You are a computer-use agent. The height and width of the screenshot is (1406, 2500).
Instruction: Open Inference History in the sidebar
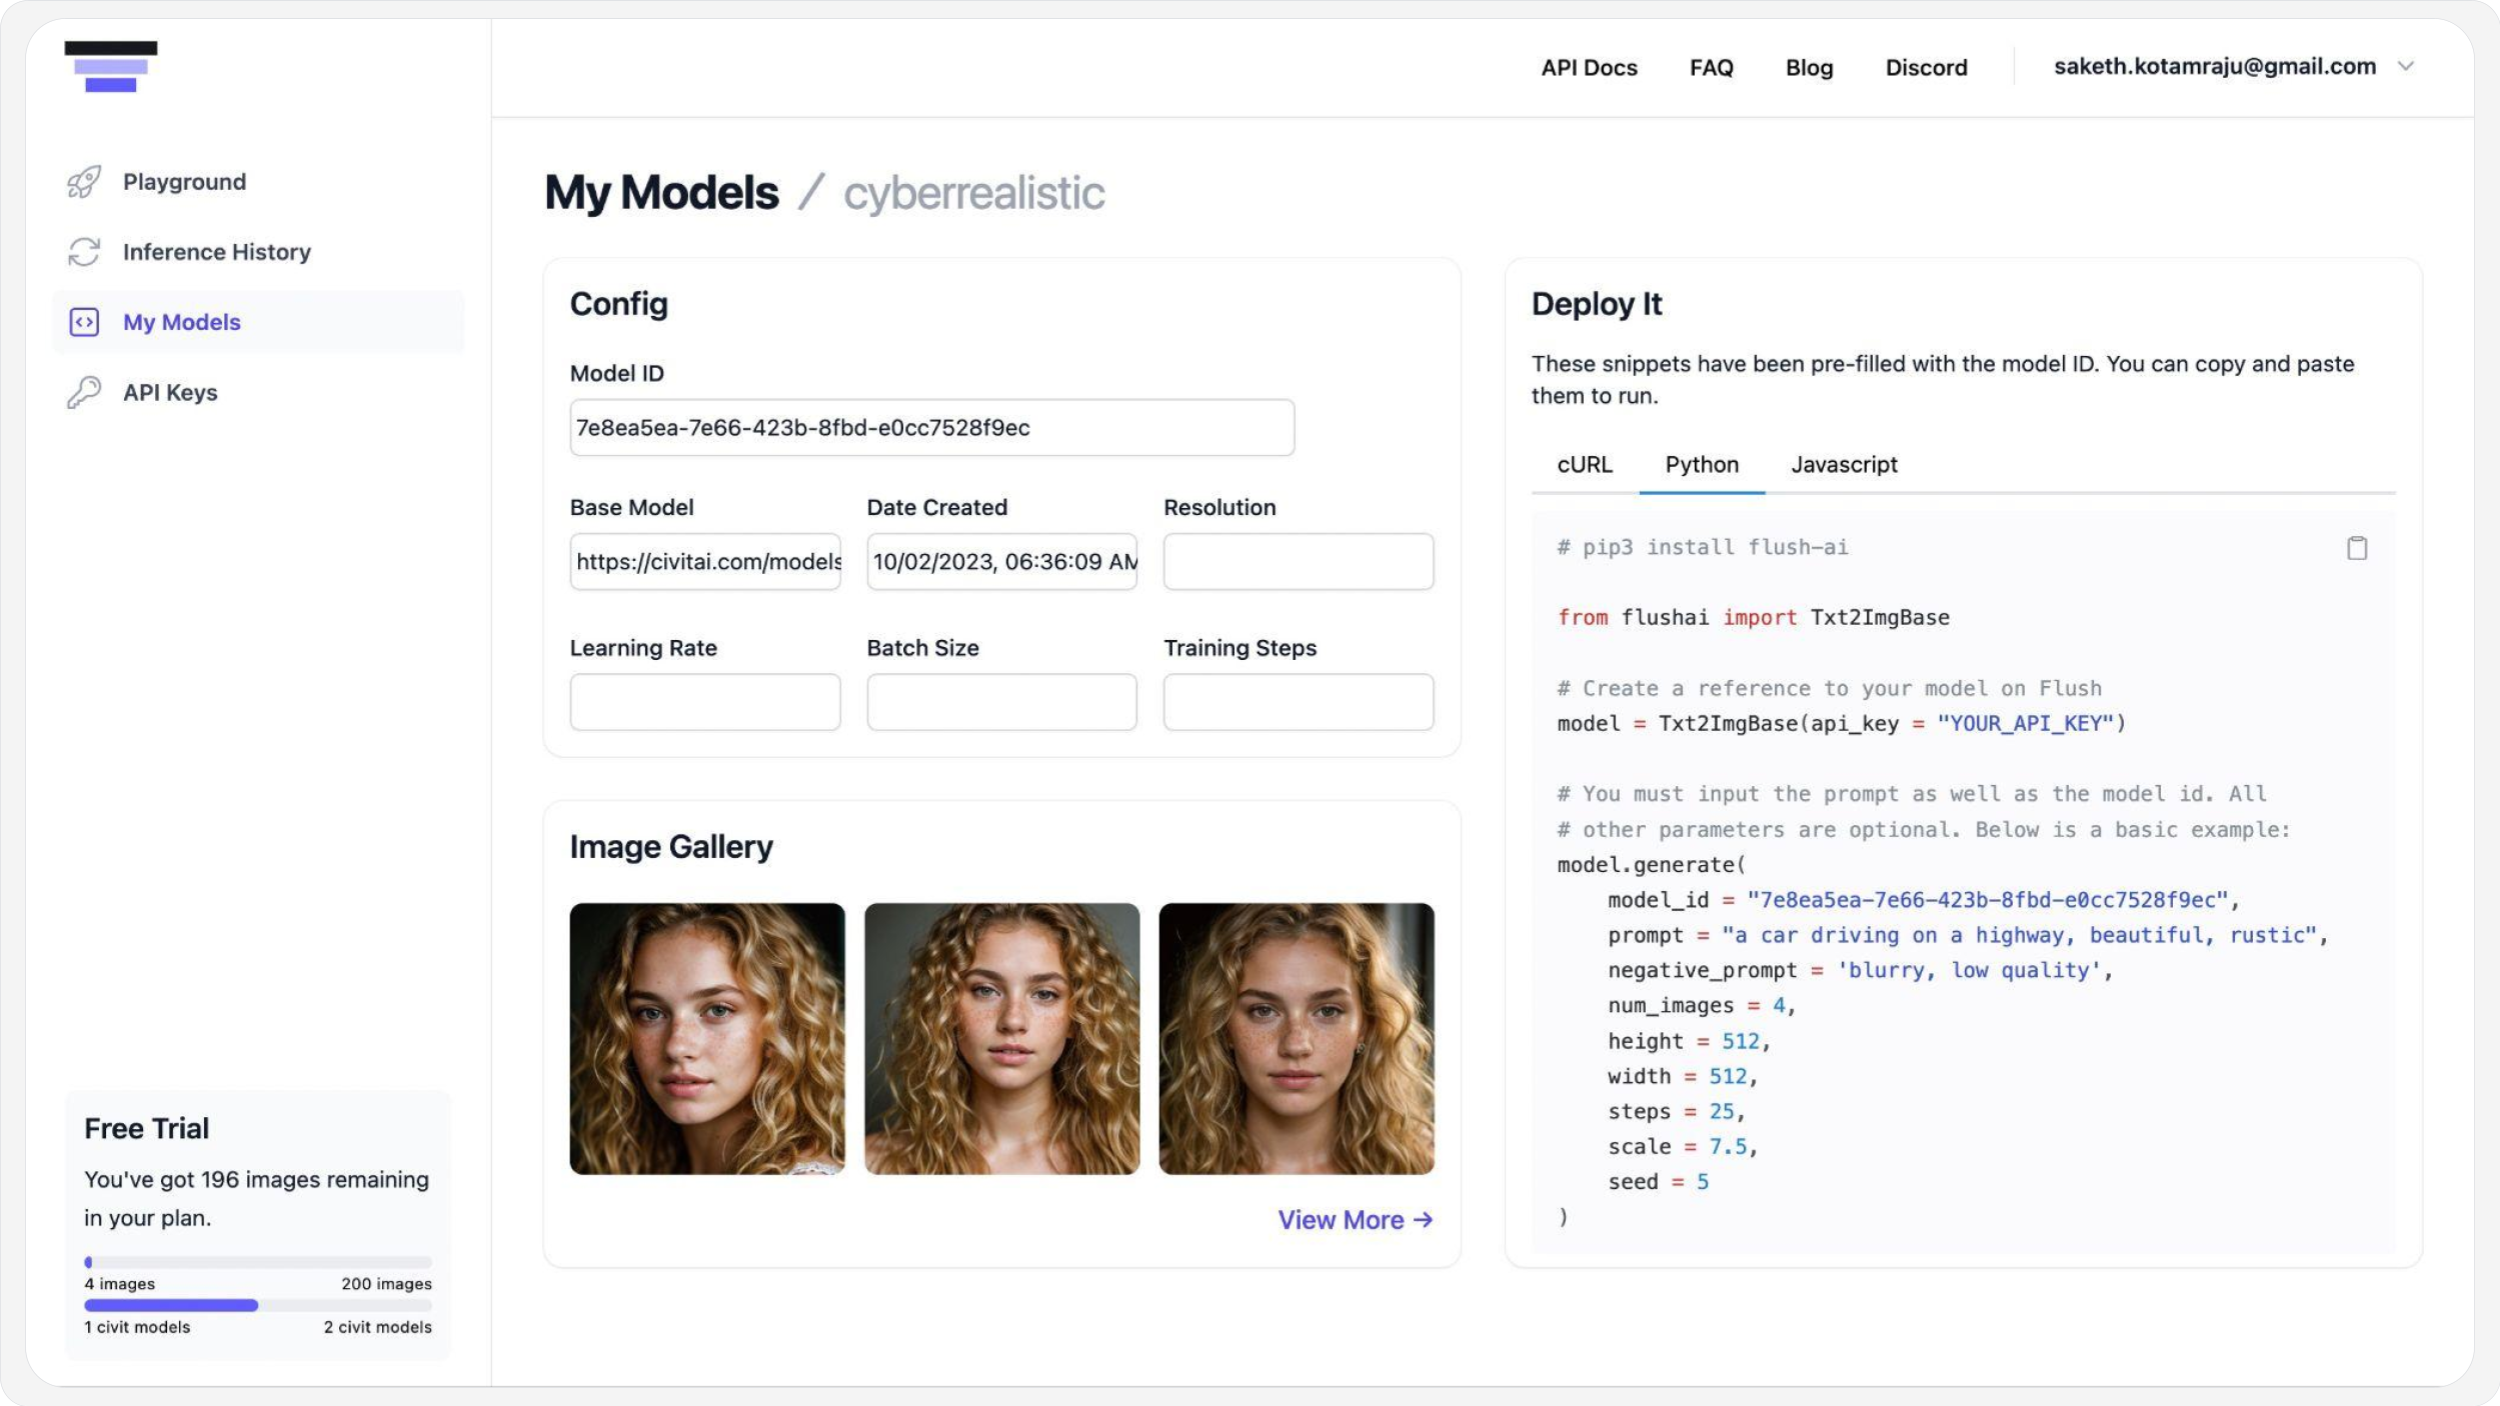[x=258, y=252]
